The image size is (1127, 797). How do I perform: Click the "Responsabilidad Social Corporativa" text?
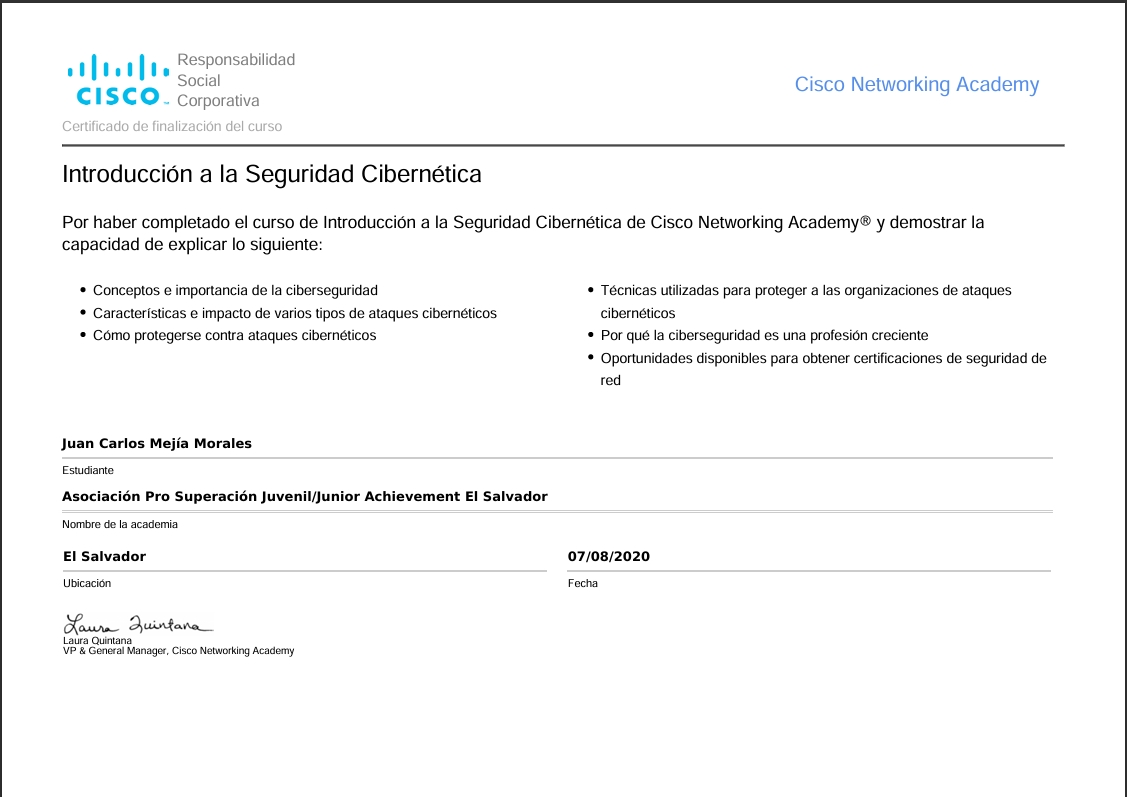click(236, 80)
